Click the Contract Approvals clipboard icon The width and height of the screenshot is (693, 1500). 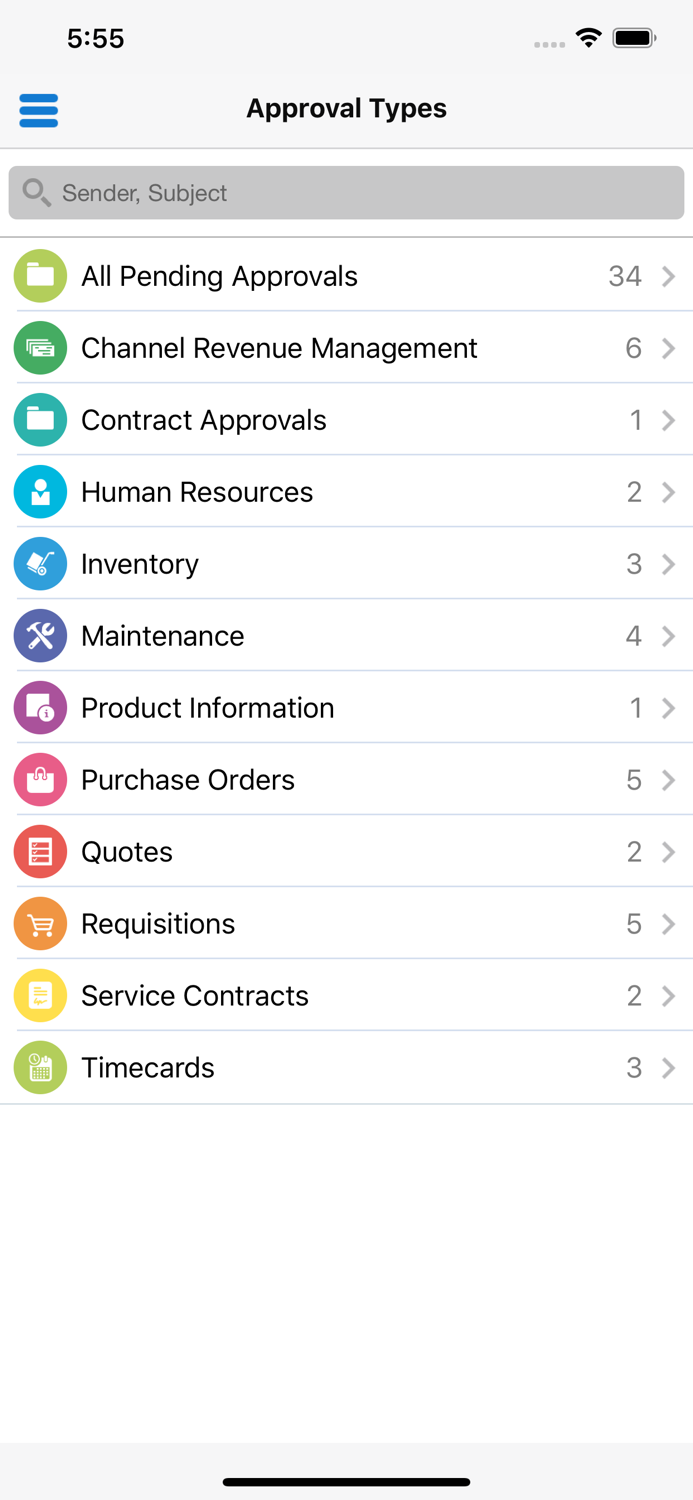[39, 419]
